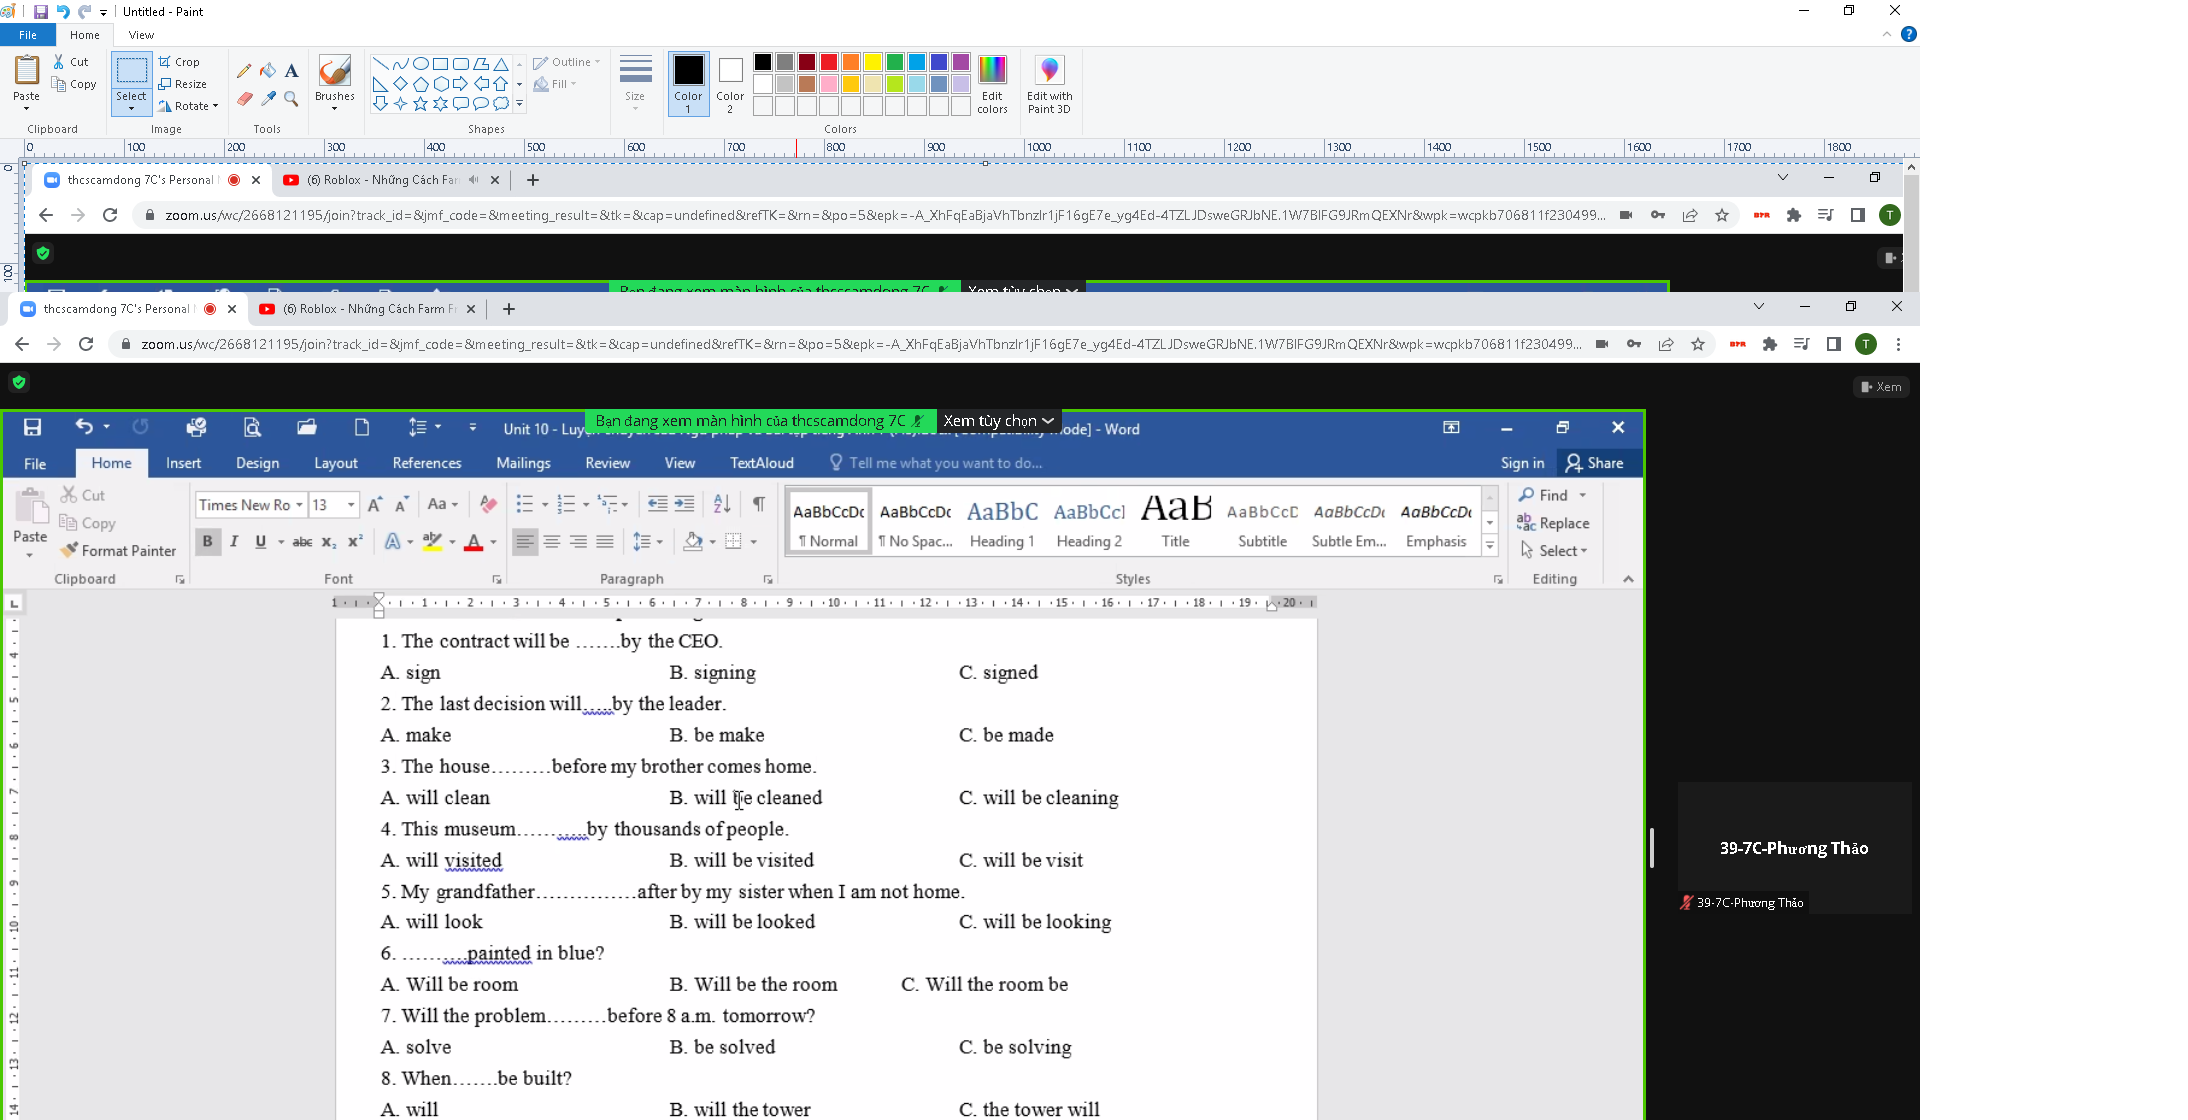Select the red color swatch in Paint palette
Screen dimensions: 2188x1120
(829, 62)
